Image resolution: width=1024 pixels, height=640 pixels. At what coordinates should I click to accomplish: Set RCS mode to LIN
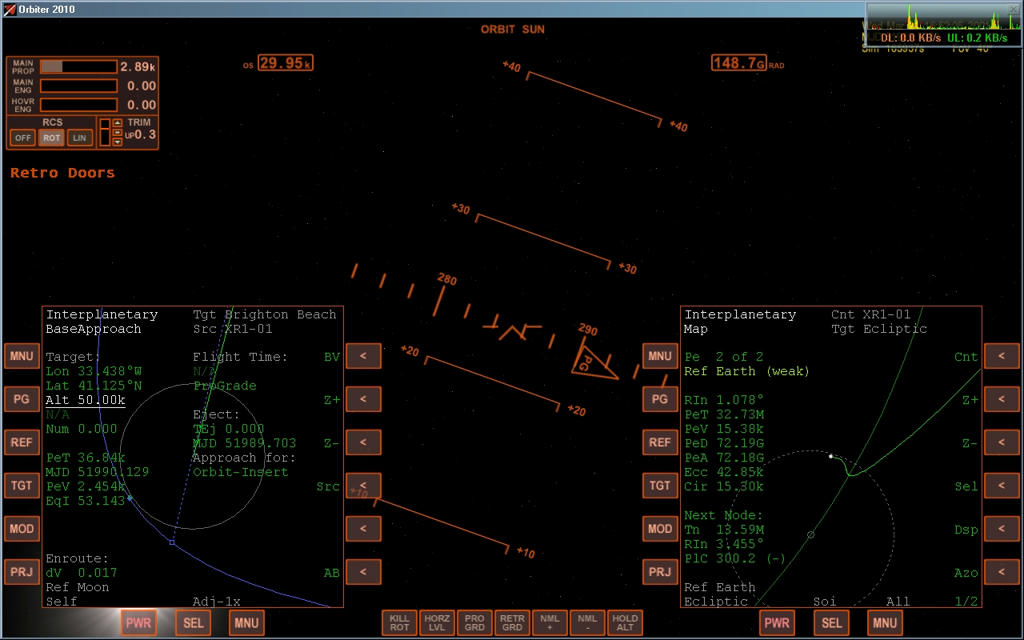80,138
